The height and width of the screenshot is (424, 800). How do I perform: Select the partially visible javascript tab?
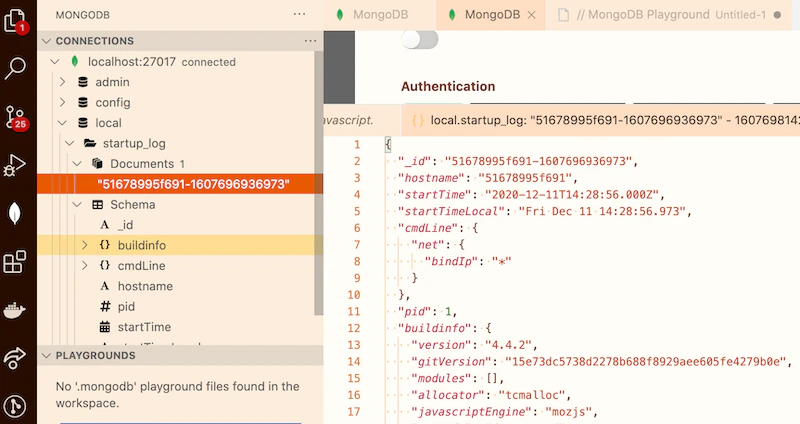(362, 120)
